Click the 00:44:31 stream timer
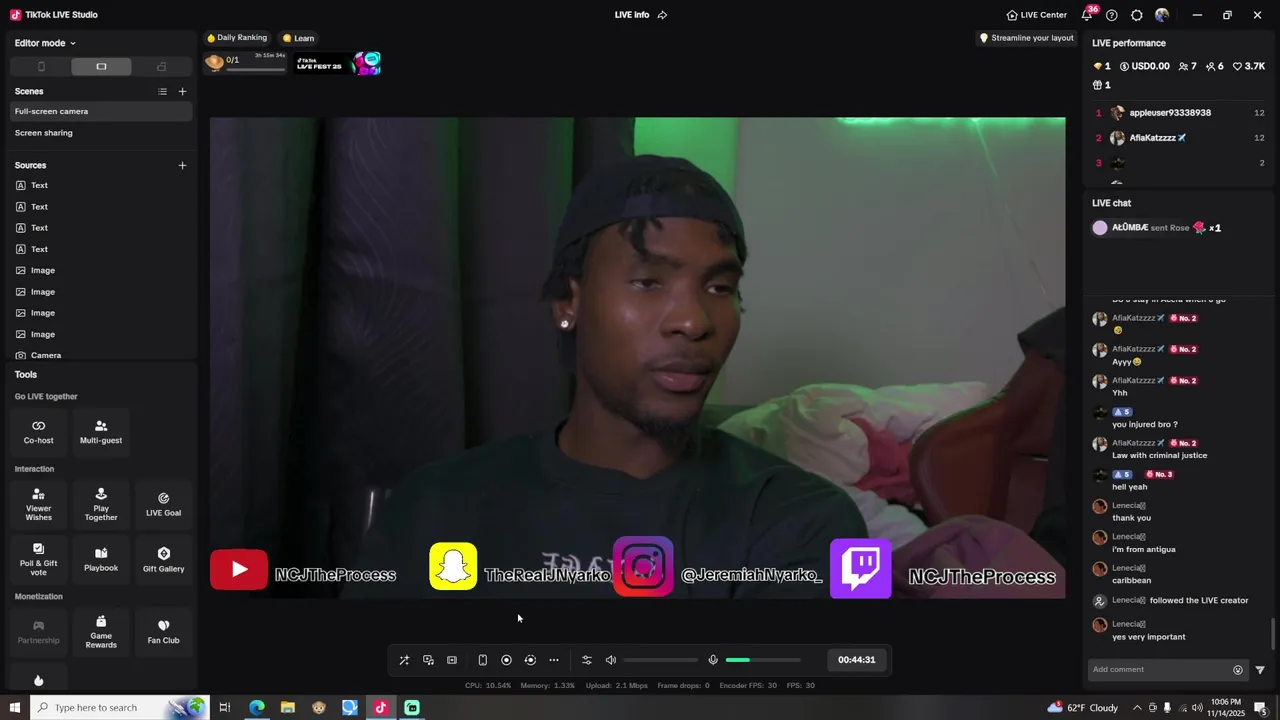Viewport: 1280px width, 720px height. 856,660
